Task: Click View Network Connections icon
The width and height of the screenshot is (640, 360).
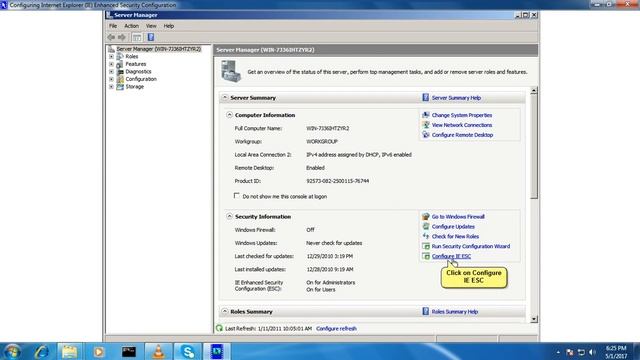Action: pyautogui.click(x=426, y=125)
